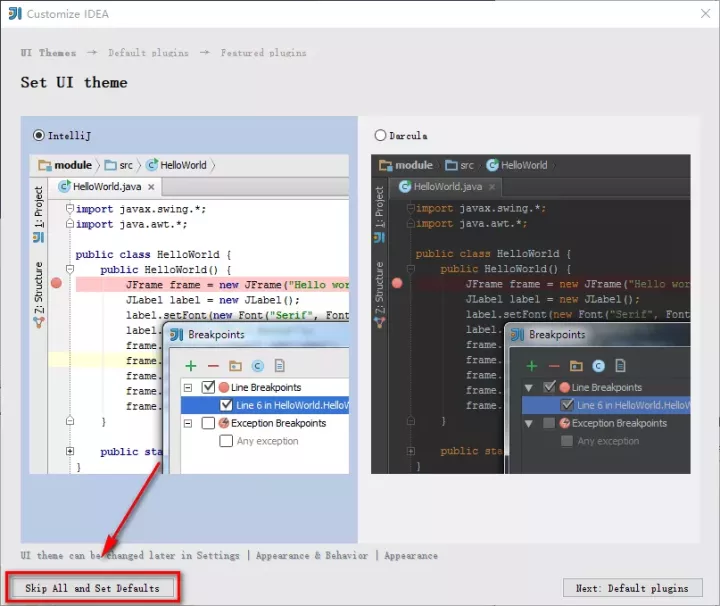Click Next: Default plugins button
The image size is (720, 606).
[632, 588]
